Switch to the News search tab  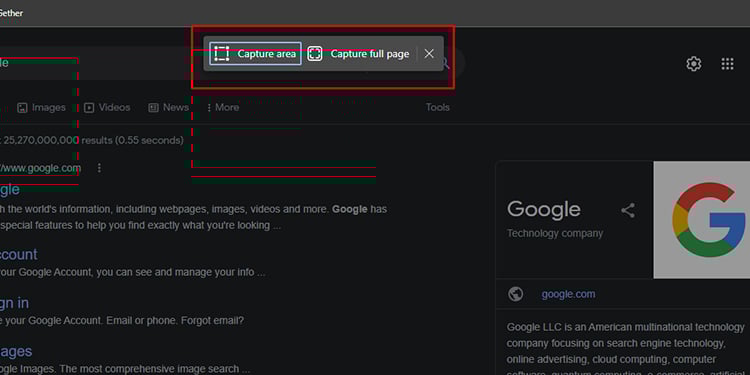click(x=168, y=108)
